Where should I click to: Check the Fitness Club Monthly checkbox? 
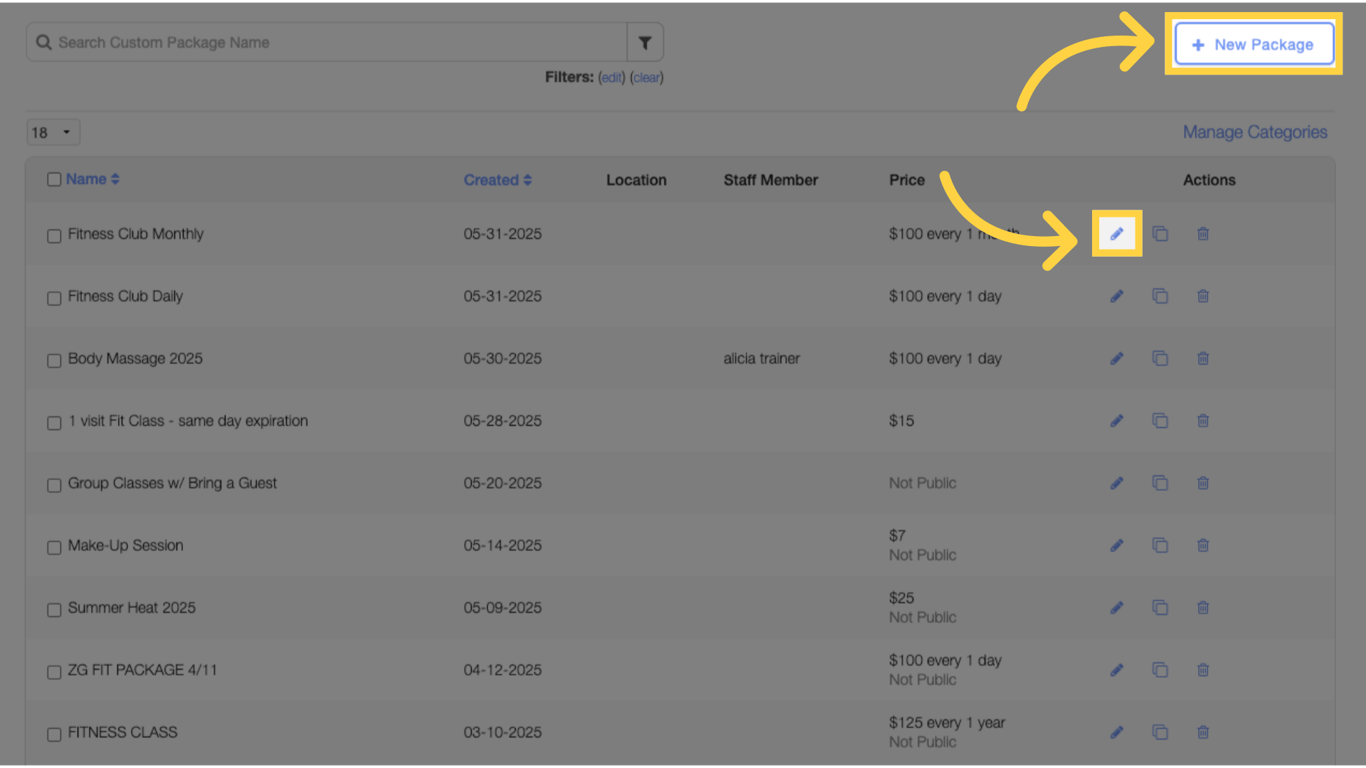[x=54, y=235]
